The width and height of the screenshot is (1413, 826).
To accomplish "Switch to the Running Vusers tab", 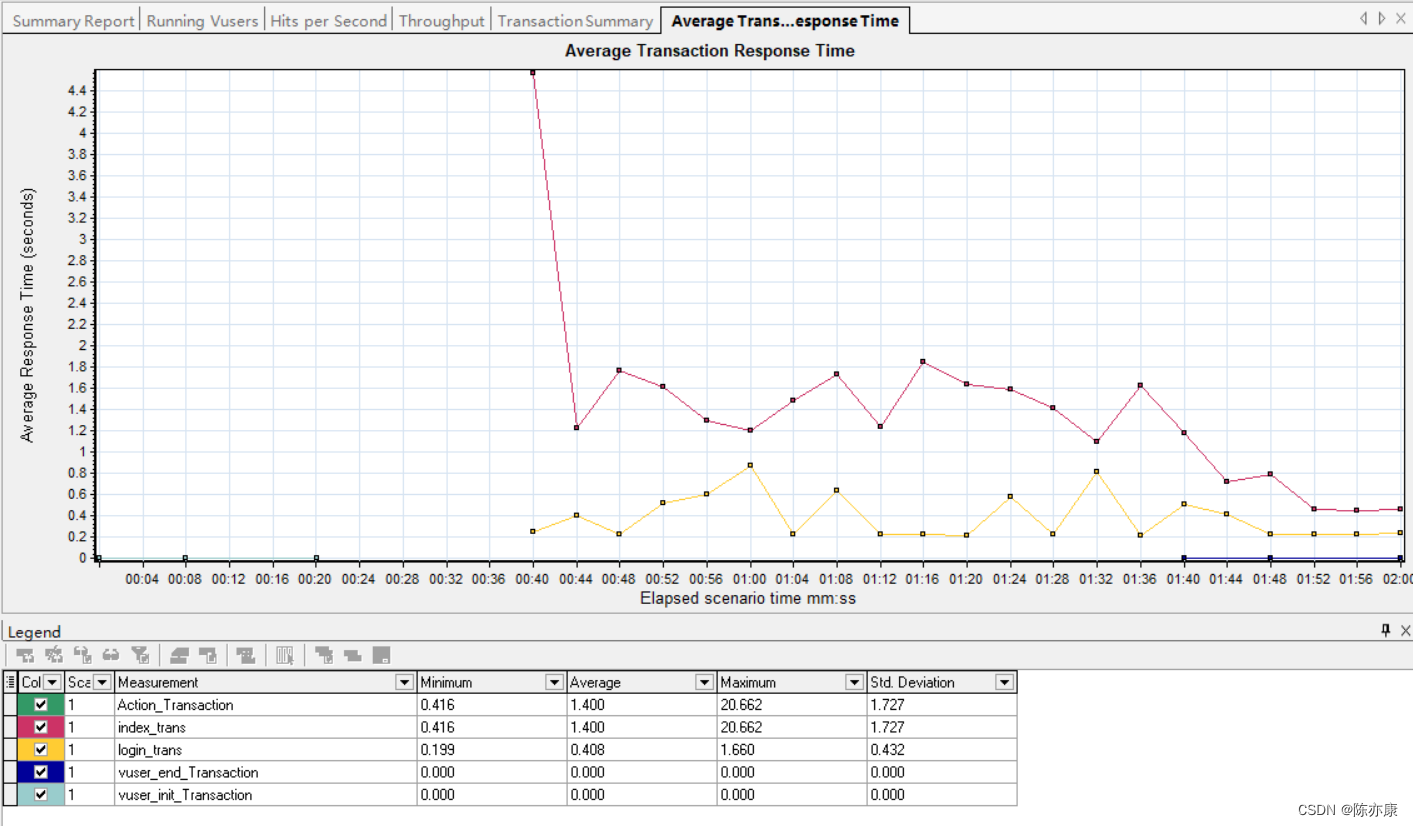I will (202, 21).
